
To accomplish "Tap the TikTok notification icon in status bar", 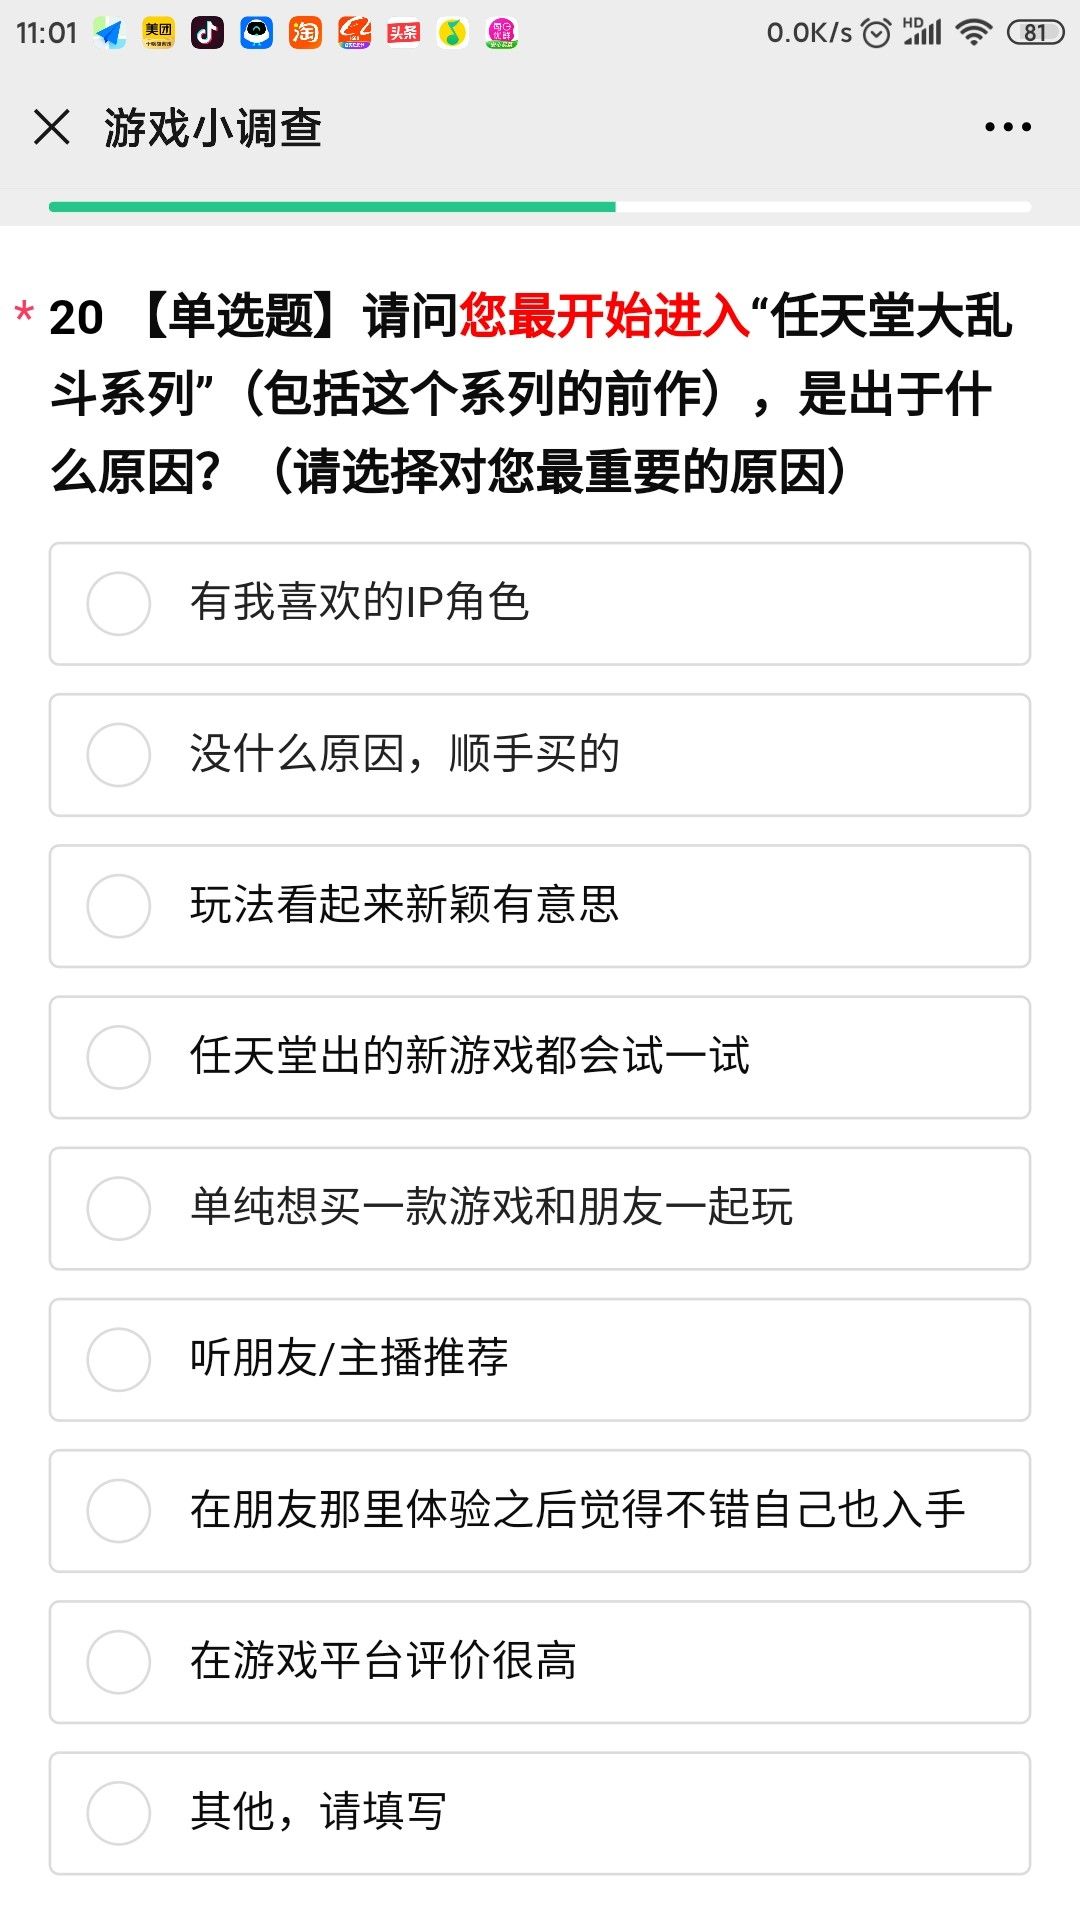I will click(x=207, y=33).
